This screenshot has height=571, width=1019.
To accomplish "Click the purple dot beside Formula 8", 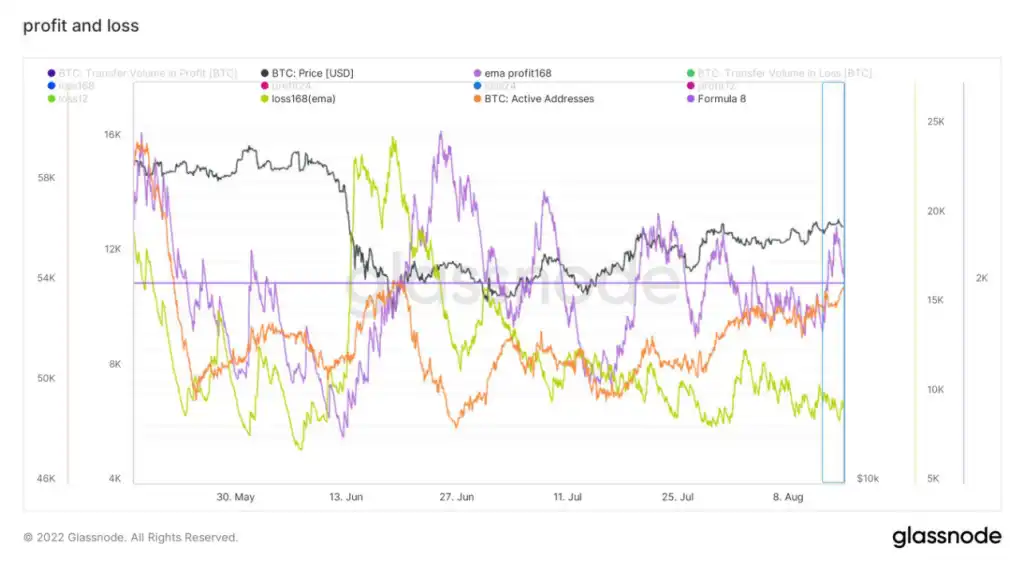I will [690, 99].
